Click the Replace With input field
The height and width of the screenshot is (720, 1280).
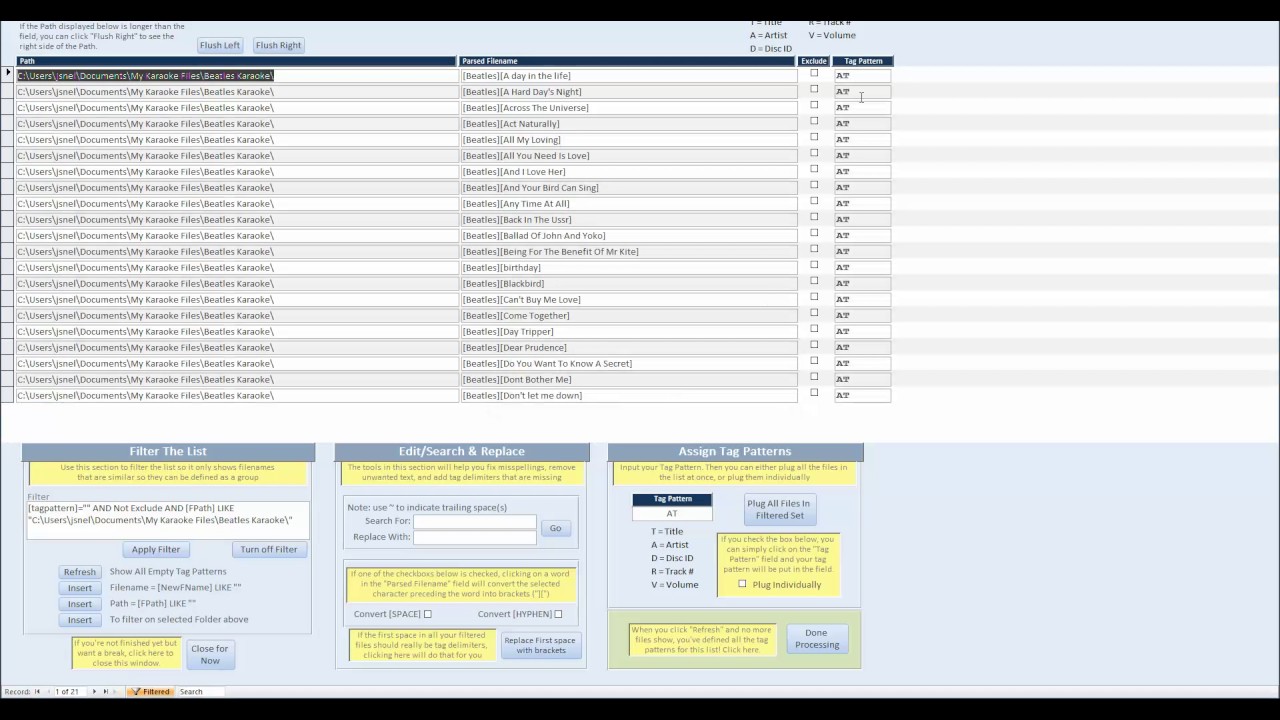coord(475,537)
